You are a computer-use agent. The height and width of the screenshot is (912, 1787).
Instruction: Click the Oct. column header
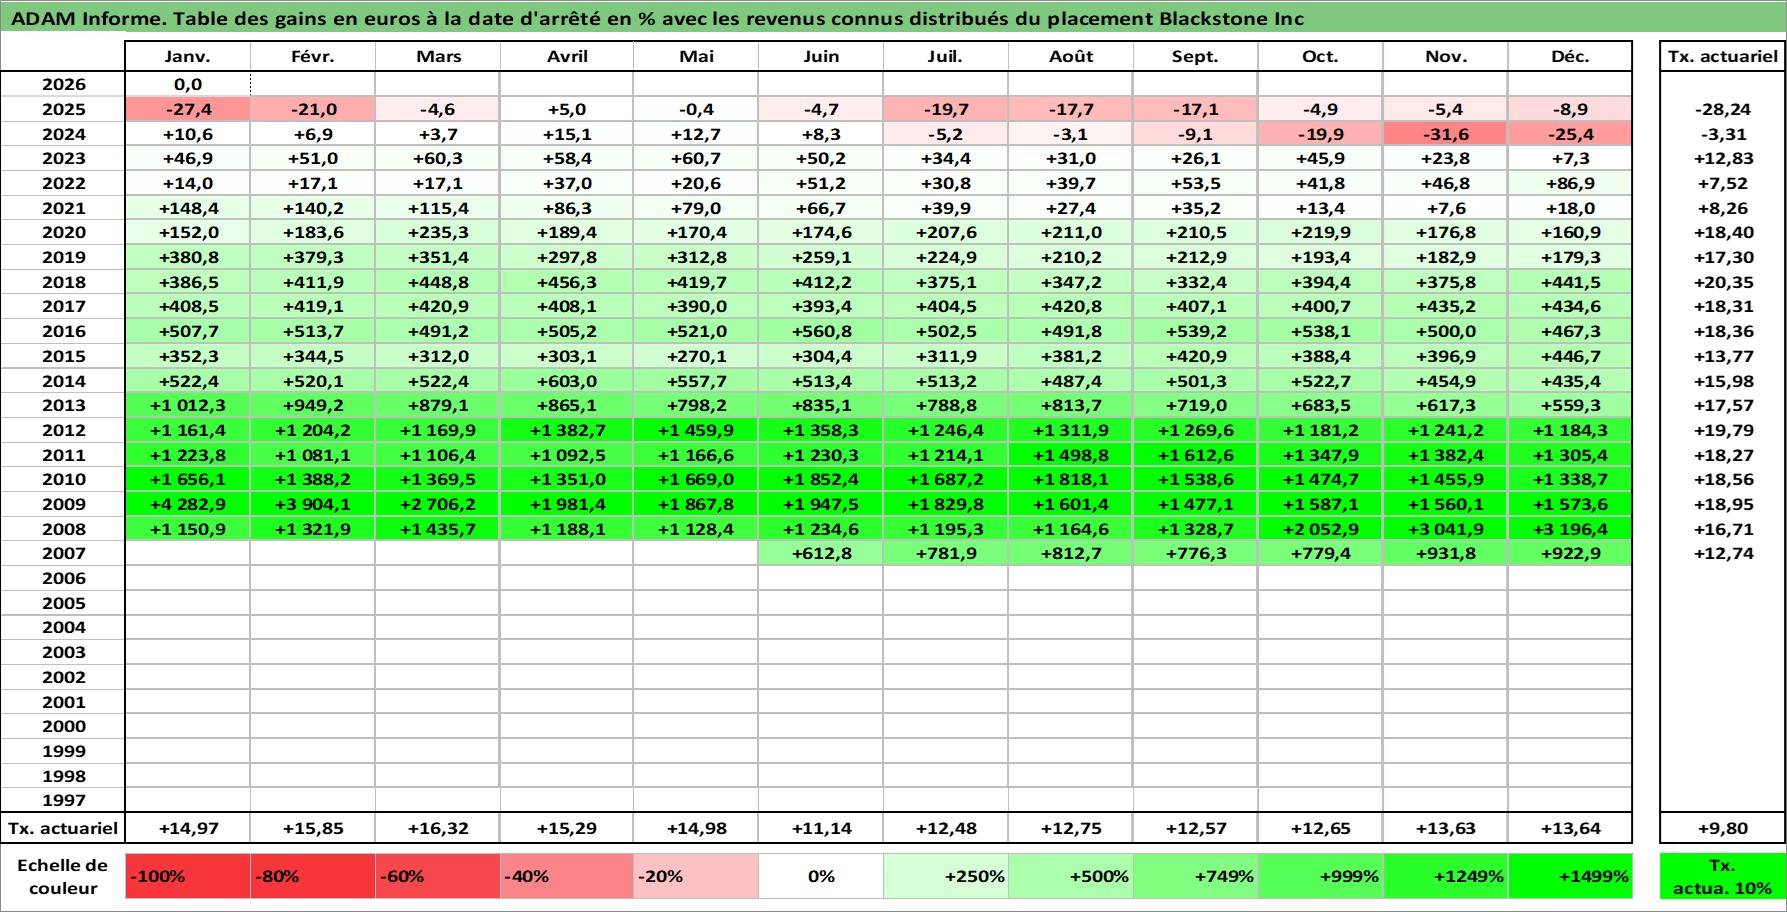1321,57
